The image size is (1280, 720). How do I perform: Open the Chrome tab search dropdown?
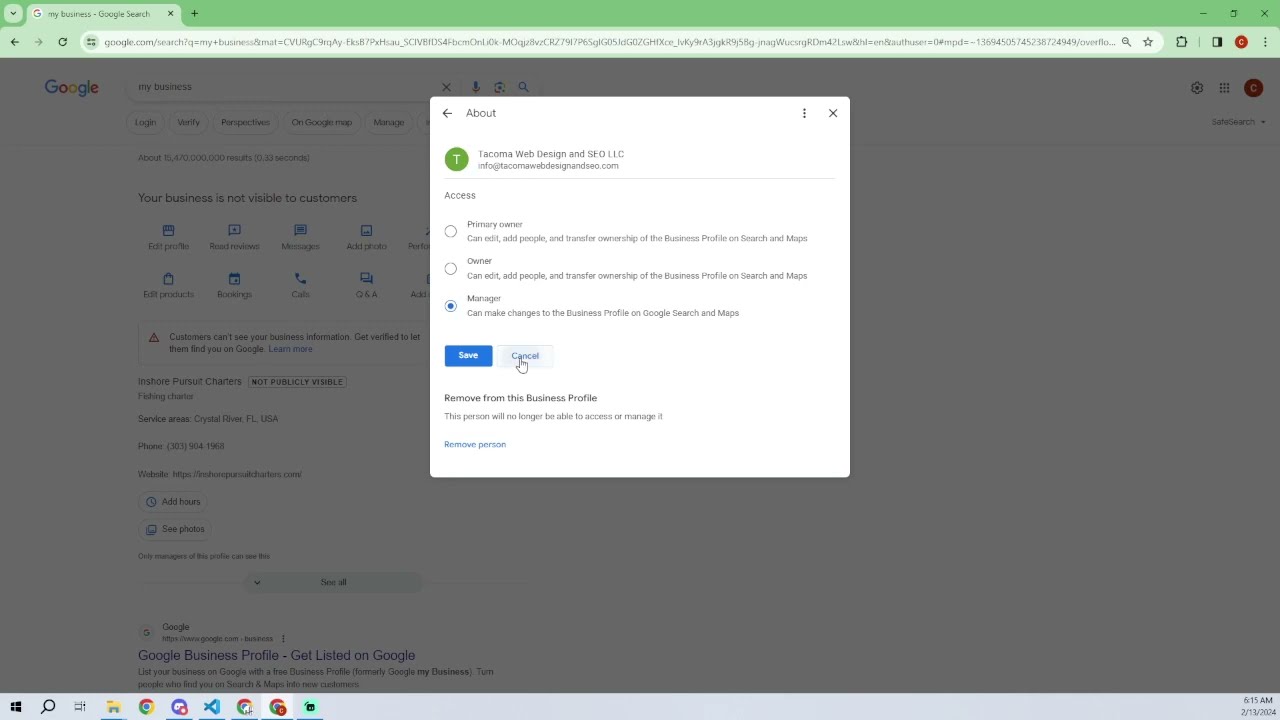tap(13, 14)
